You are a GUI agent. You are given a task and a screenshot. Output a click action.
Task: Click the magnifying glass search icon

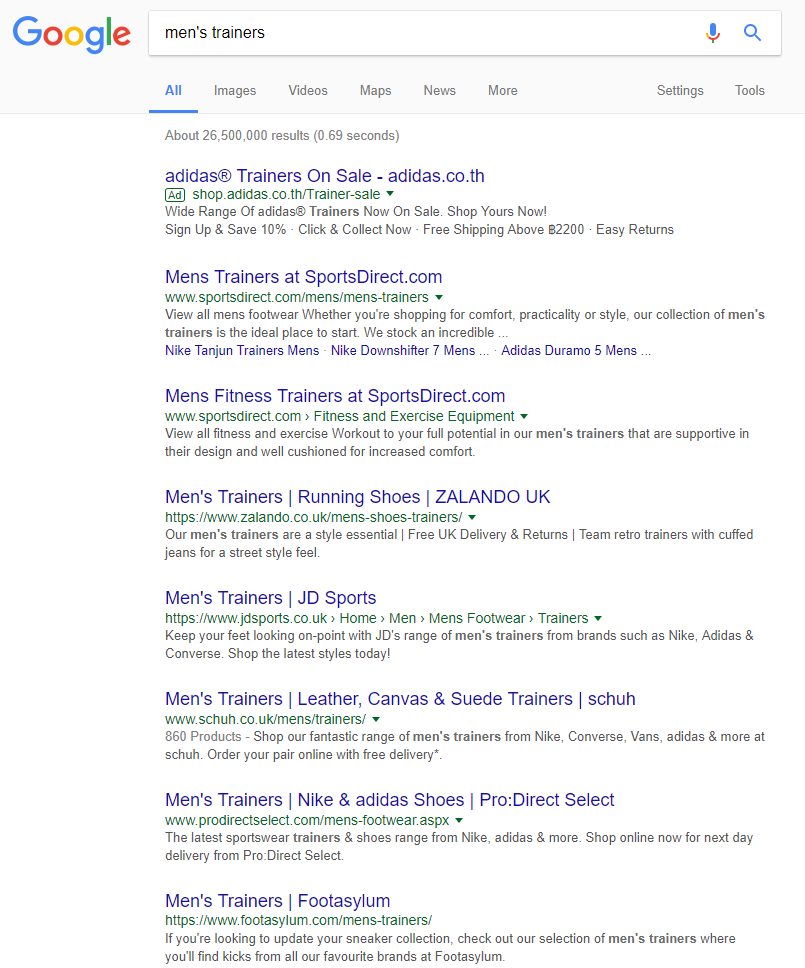(753, 33)
